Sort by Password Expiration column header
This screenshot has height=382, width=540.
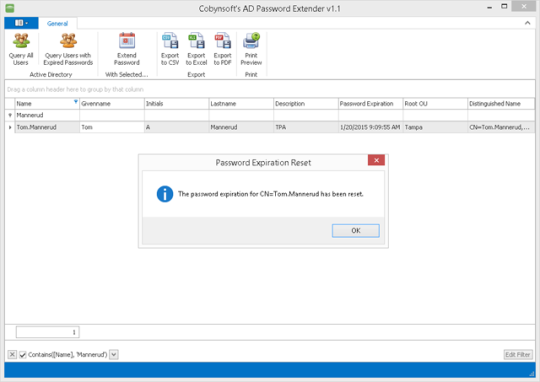tap(371, 104)
